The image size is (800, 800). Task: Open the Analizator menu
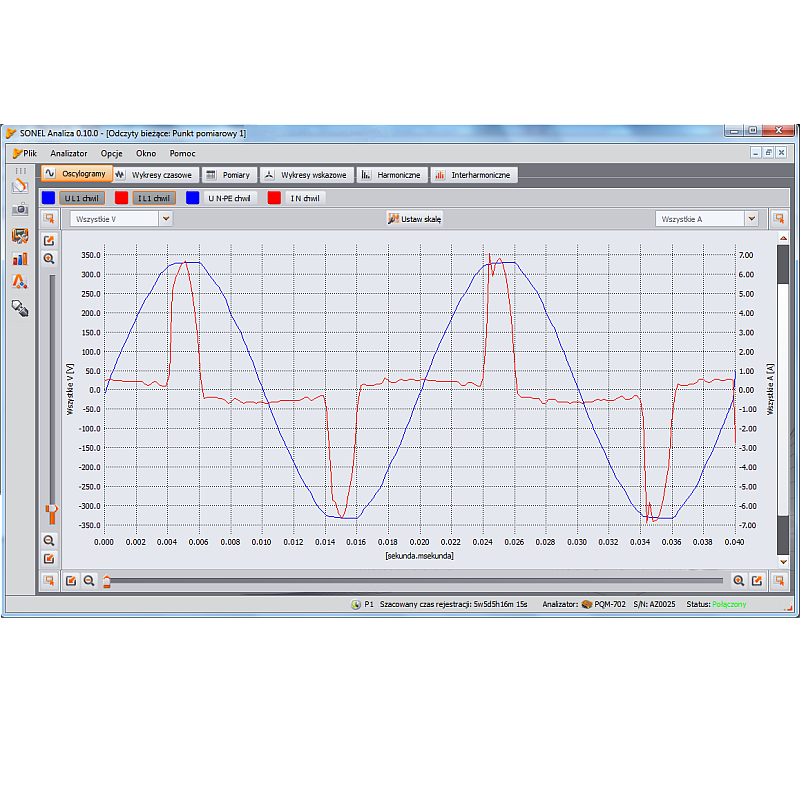[x=69, y=153]
